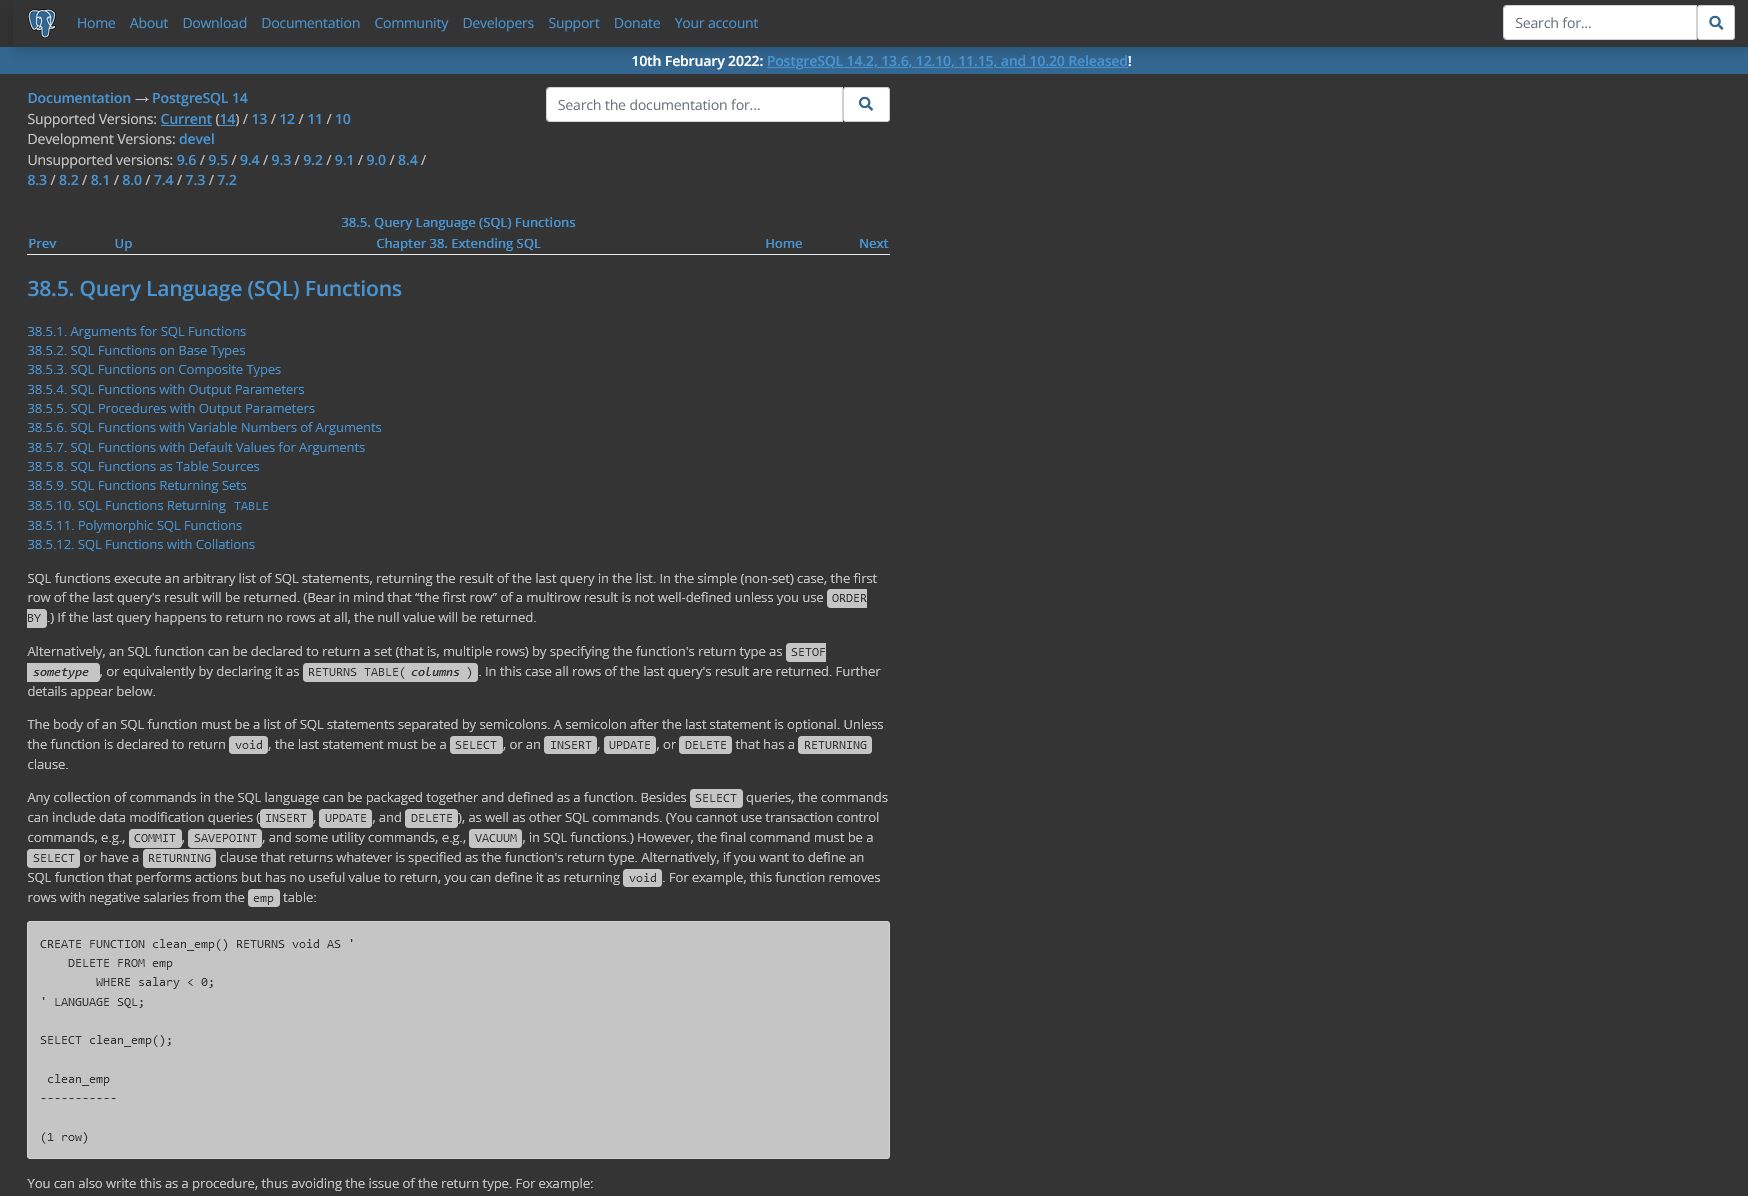
Task: Click the '(1 row)' output text
Action: (x=64, y=1137)
